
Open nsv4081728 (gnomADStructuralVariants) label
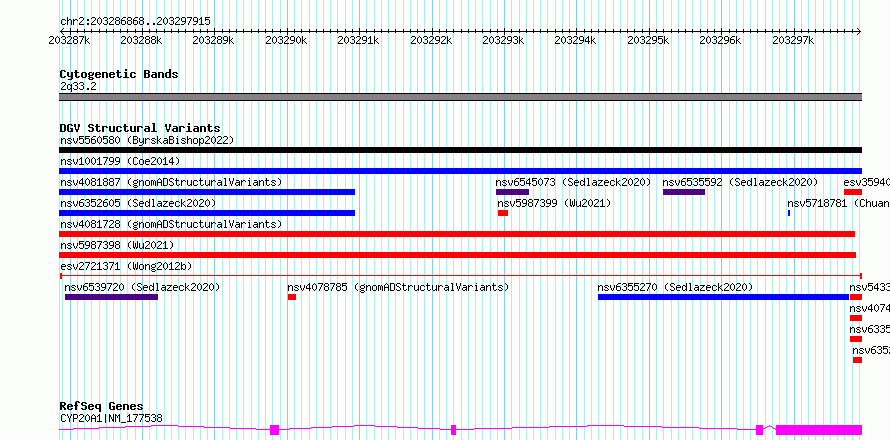pos(171,224)
